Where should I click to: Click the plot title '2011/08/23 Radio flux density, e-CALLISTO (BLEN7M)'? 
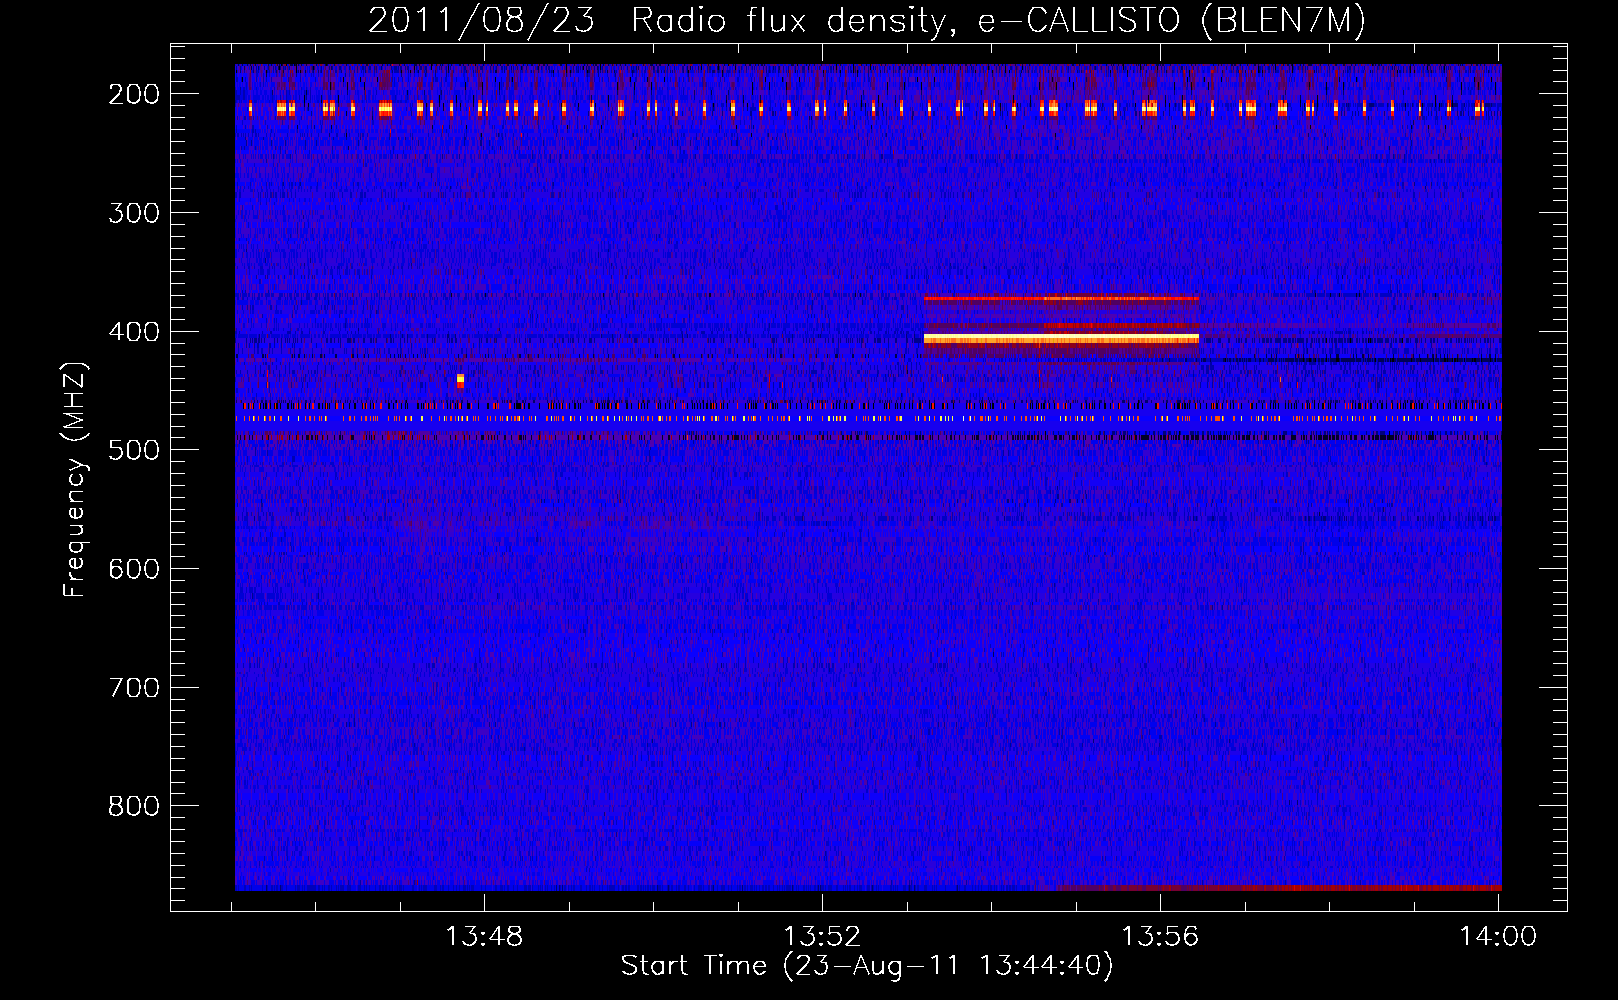click(x=867, y=20)
